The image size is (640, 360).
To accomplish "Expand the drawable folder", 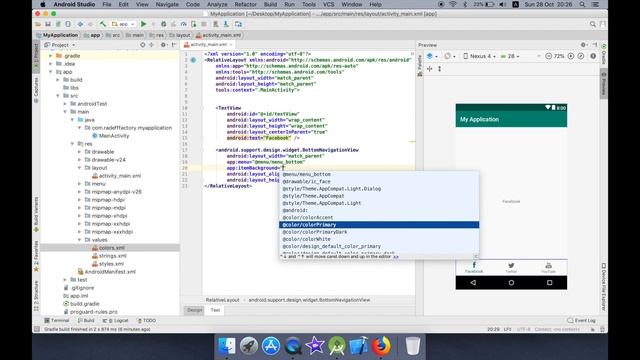I will click(80, 152).
